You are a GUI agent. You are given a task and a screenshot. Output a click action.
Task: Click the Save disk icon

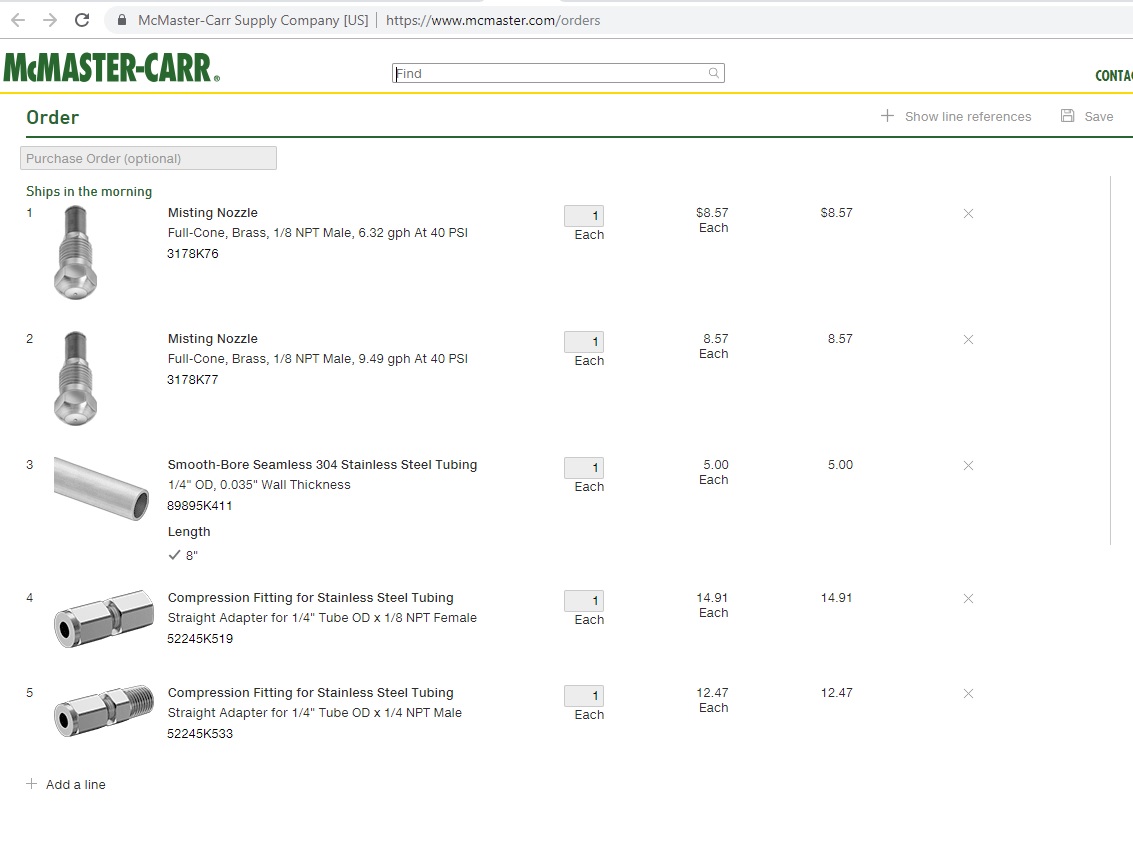[1067, 116]
